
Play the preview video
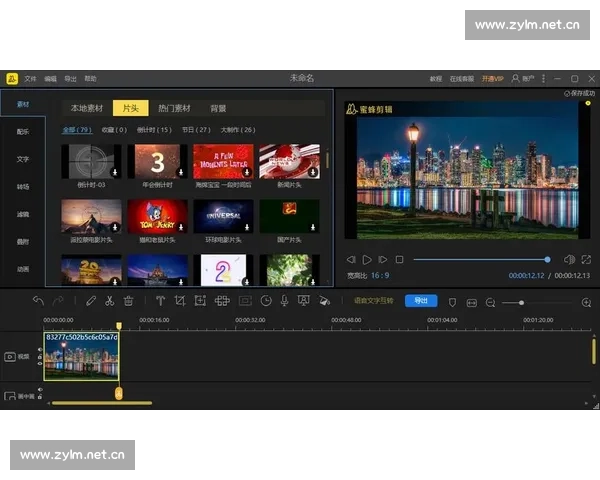coord(367,260)
